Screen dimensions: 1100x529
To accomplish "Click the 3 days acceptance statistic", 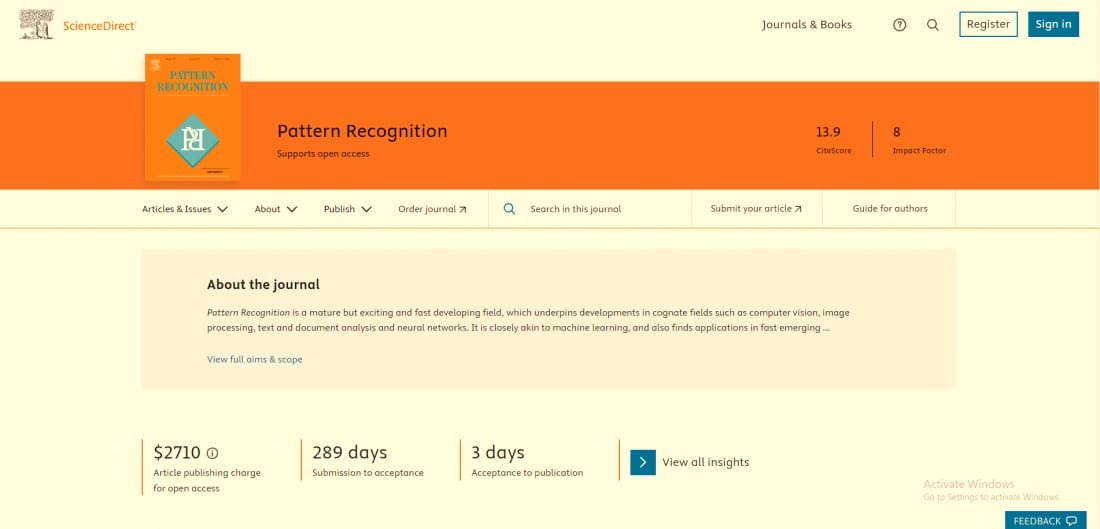I will tap(497, 453).
